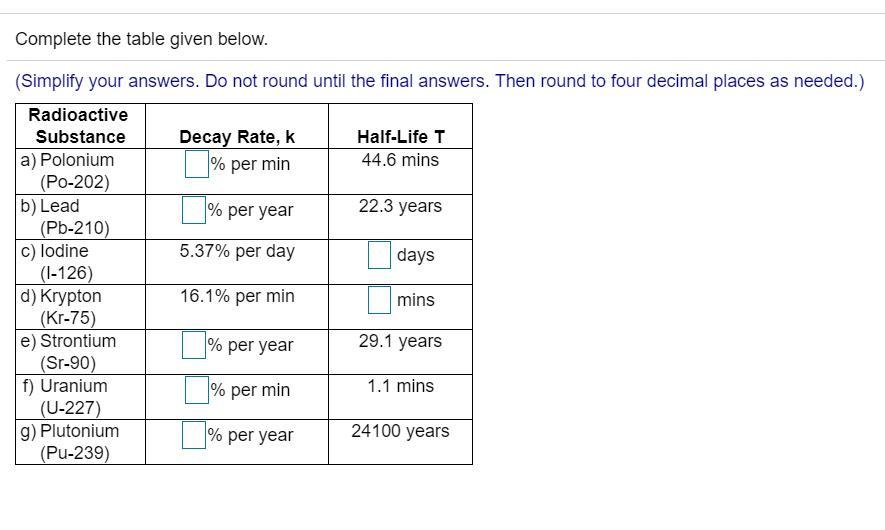Image resolution: width=885 pixels, height=530 pixels.
Task: Click the '5.37% per day' decay rate cell
Action: pyautogui.click(x=237, y=251)
